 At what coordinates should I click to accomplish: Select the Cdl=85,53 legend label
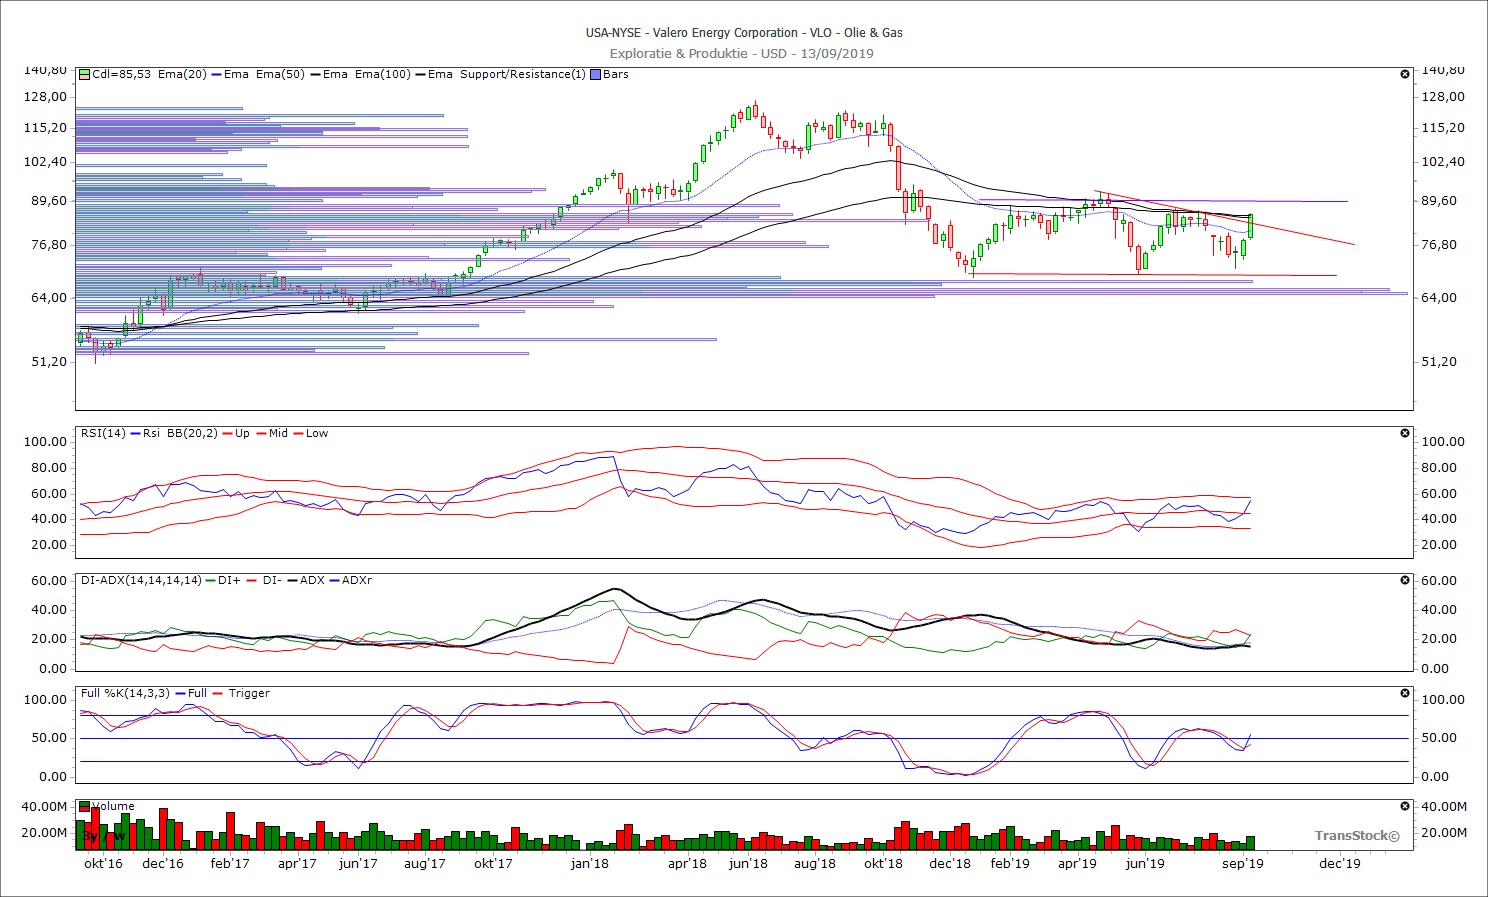(x=121, y=74)
